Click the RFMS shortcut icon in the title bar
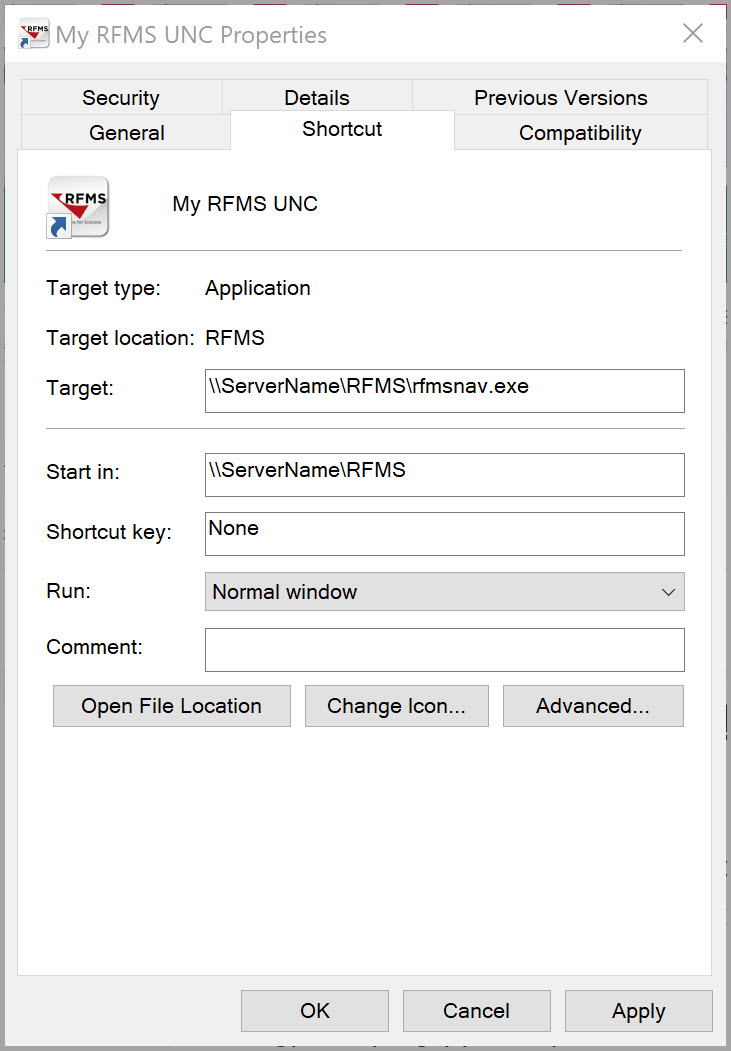Image resolution: width=731 pixels, height=1051 pixels. click(34, 34)
